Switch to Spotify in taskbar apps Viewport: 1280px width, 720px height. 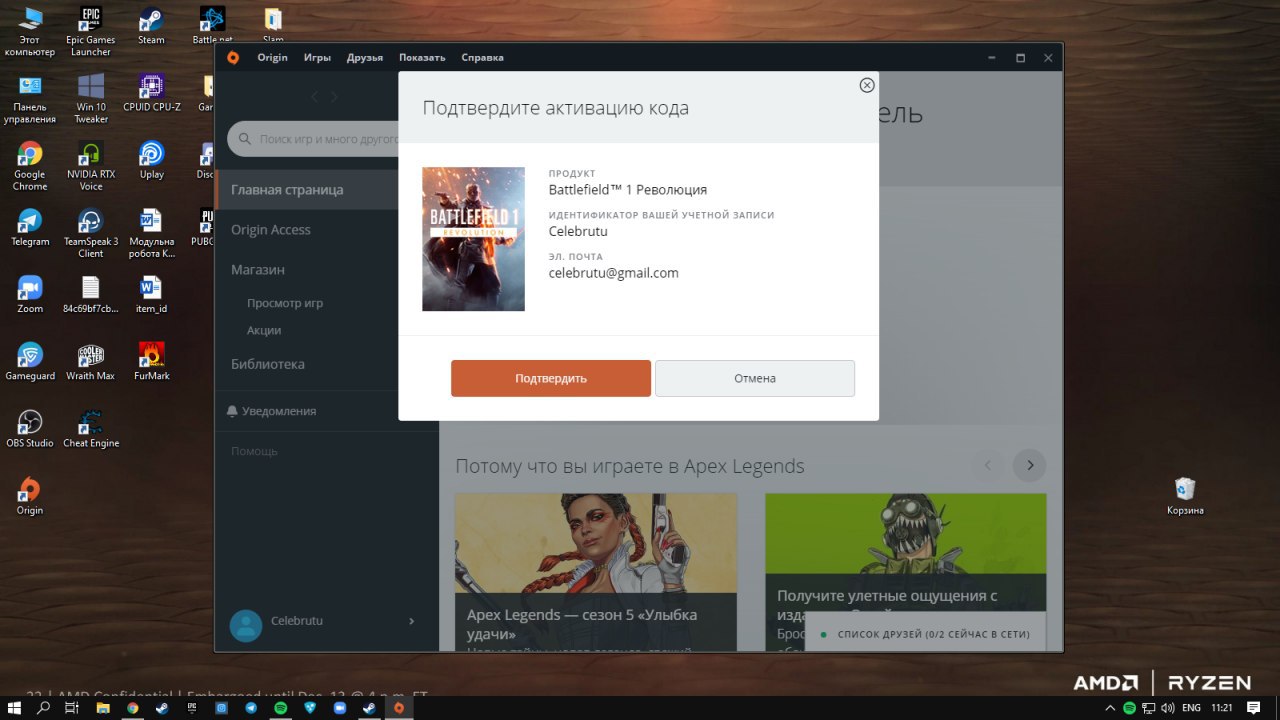pos(280,708)
